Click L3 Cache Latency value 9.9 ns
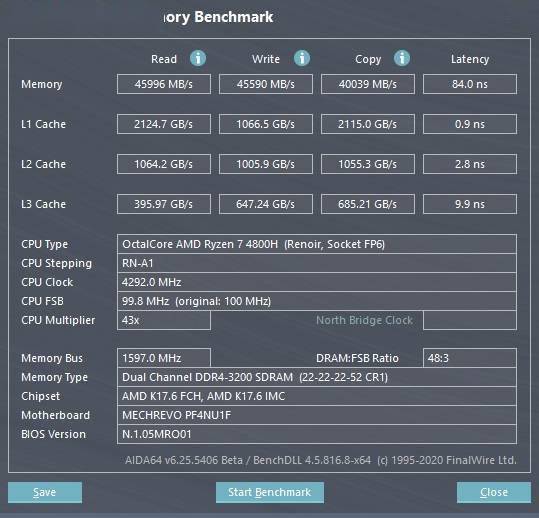Image resolution: width=539 pixels, height=518 pixels. coord(470,204)
